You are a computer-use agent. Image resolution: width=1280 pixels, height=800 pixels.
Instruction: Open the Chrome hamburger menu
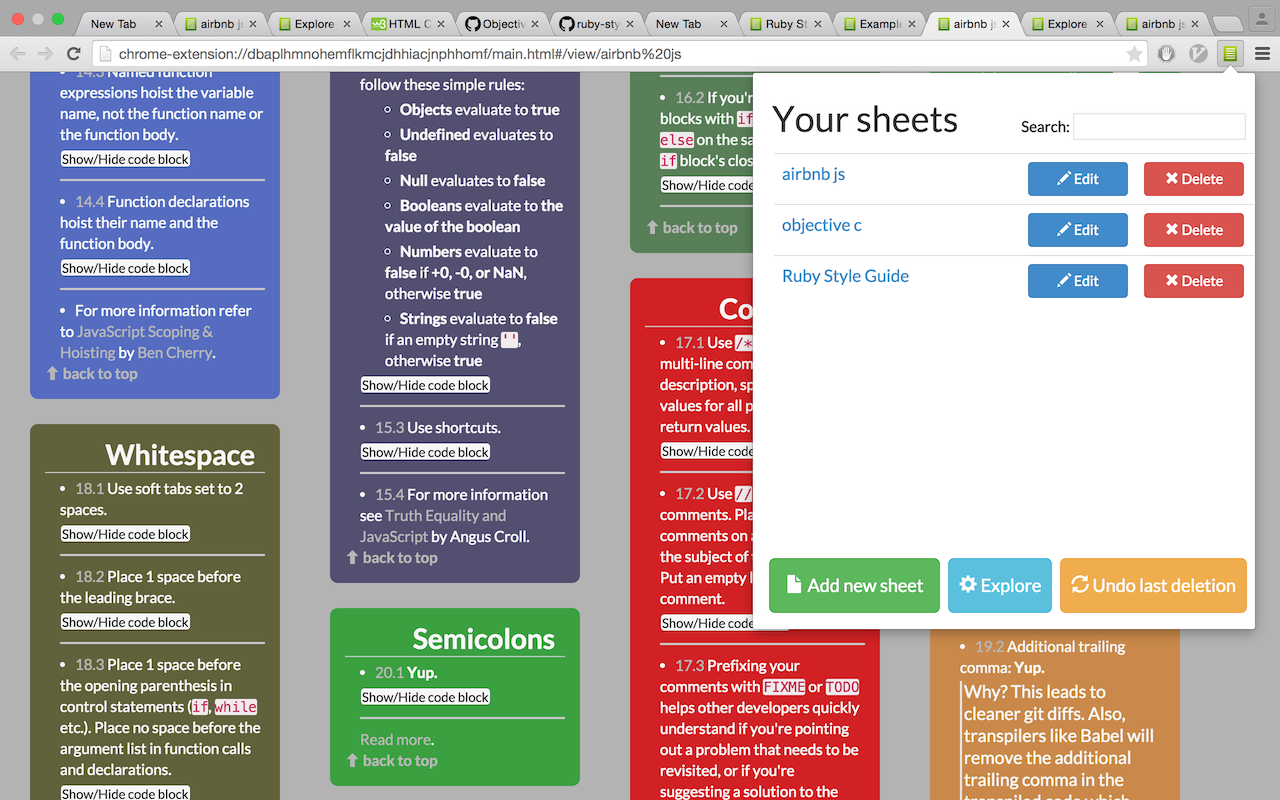tap(1262, 54)
